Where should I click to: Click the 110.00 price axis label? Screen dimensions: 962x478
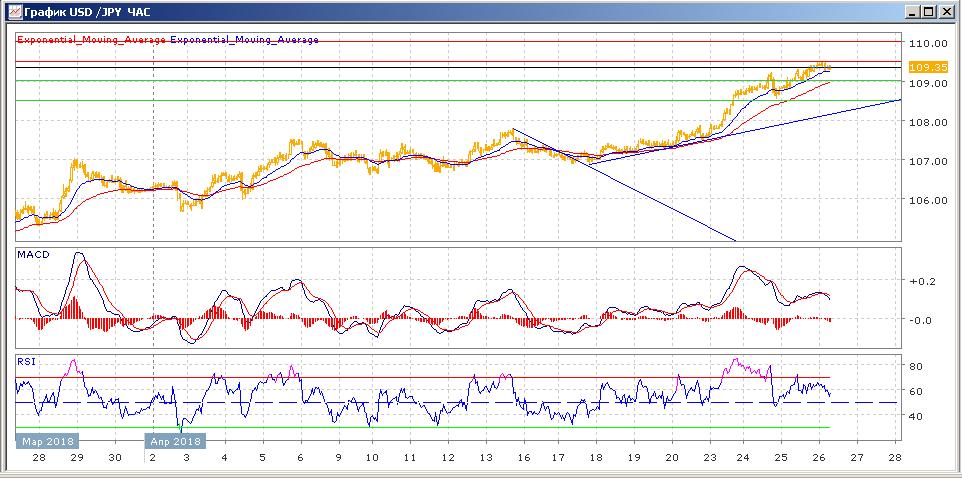[x=927, y=44]
